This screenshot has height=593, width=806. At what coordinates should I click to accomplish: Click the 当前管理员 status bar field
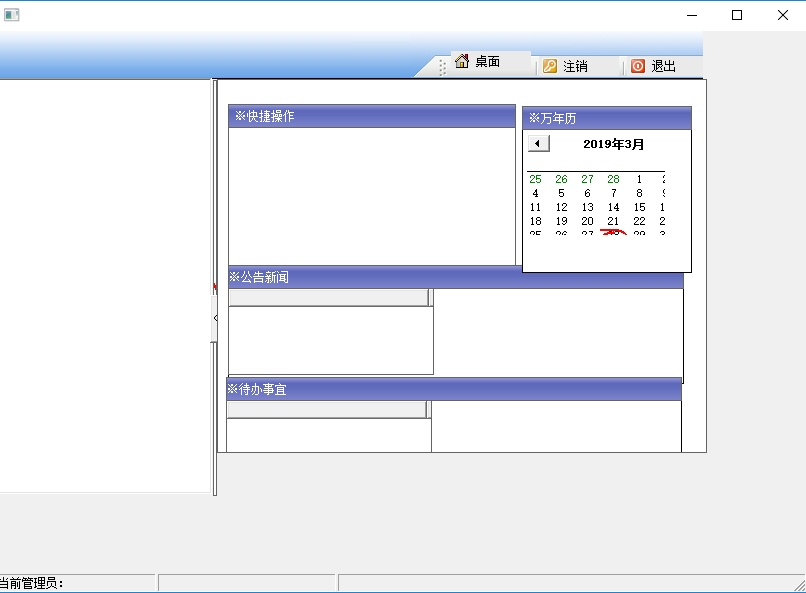point(76,583)
